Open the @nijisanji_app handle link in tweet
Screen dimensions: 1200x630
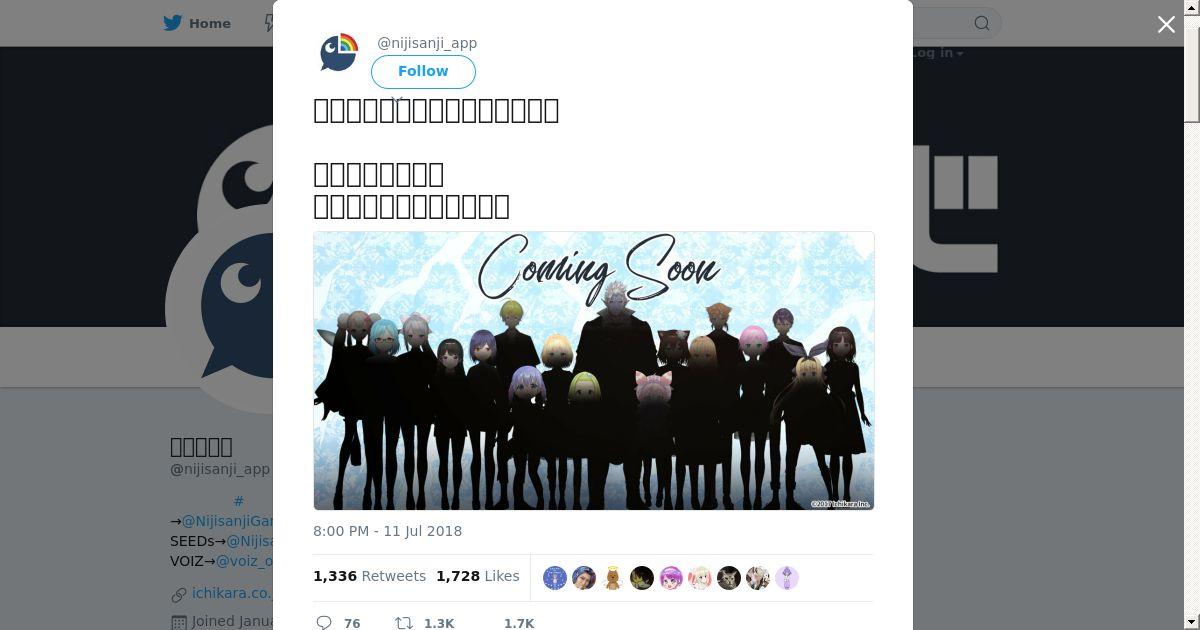[427, 43]
